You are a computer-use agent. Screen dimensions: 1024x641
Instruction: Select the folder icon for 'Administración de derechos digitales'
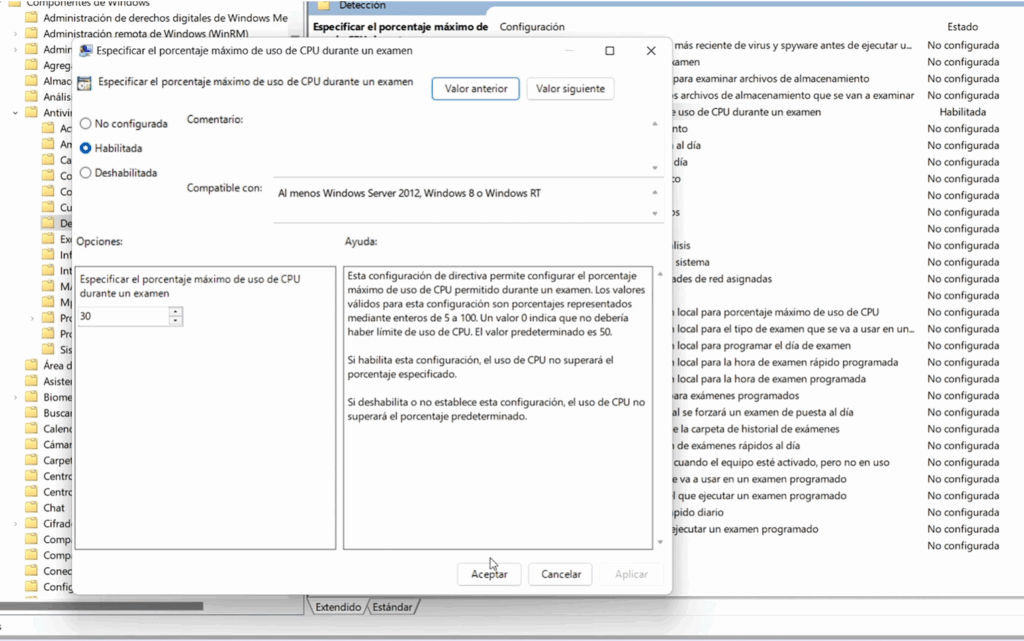click(x=31, y=18)
